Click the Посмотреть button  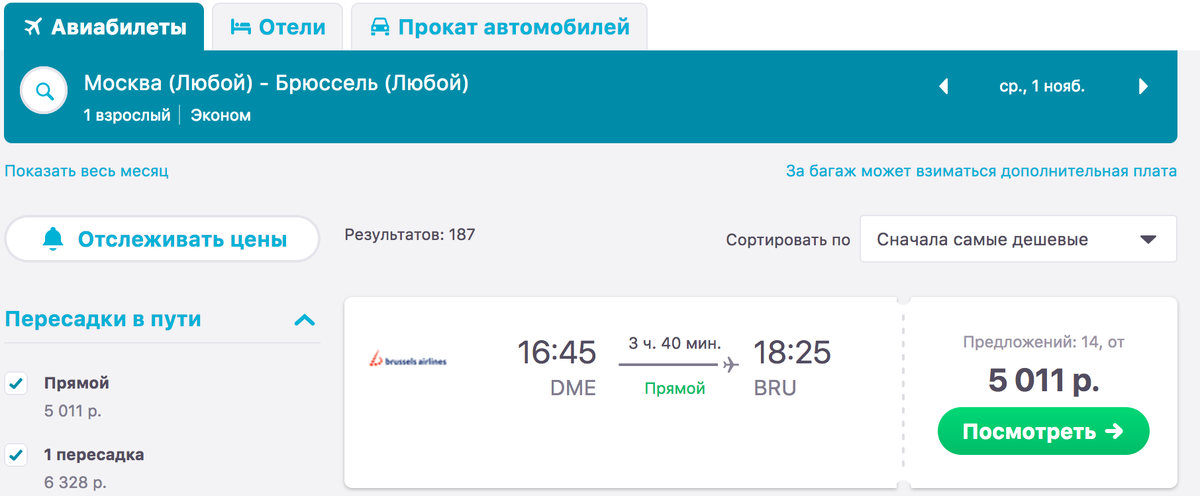[x=1043, y=431]
